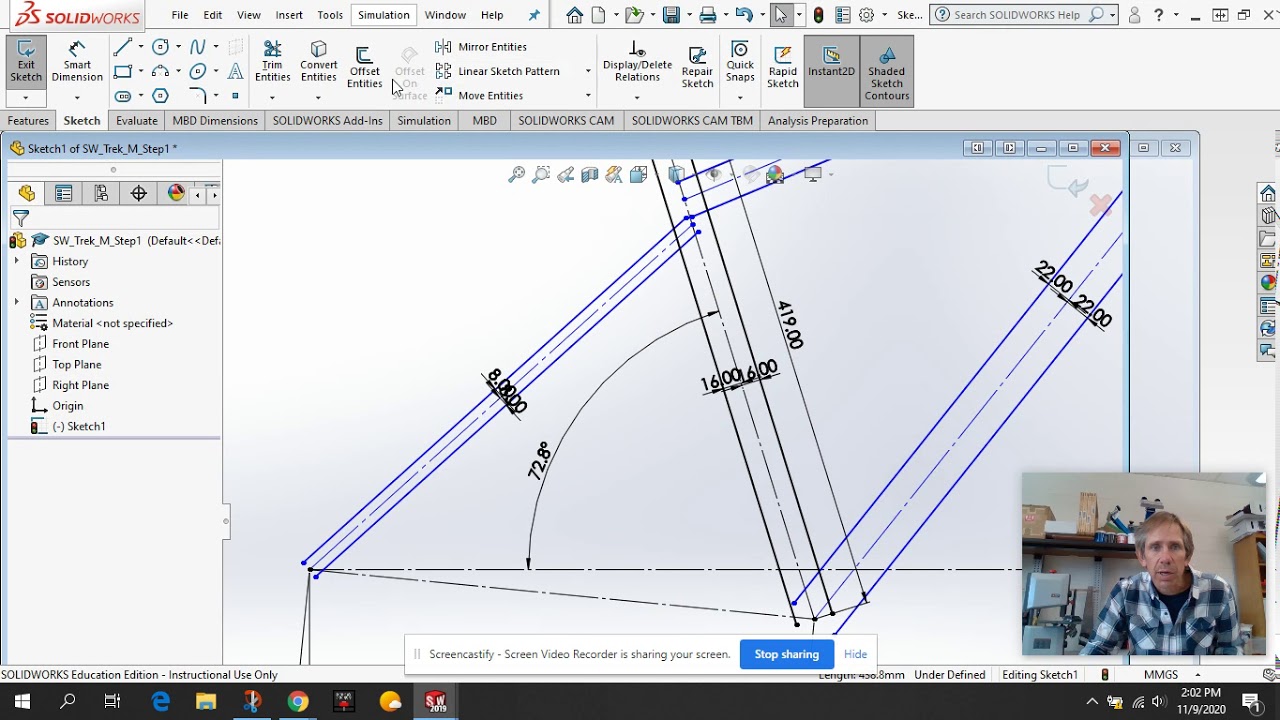Click Zoom to Fit in heads-up toolbar

[516, 175]
